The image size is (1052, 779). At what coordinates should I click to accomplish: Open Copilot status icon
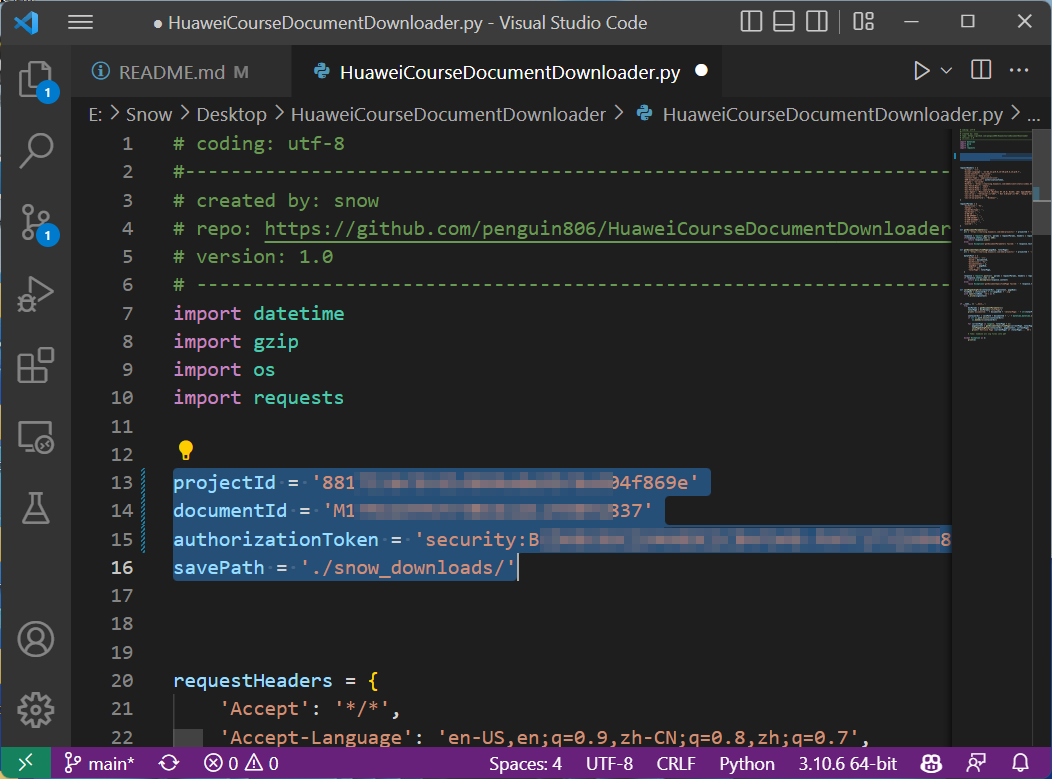931,764
